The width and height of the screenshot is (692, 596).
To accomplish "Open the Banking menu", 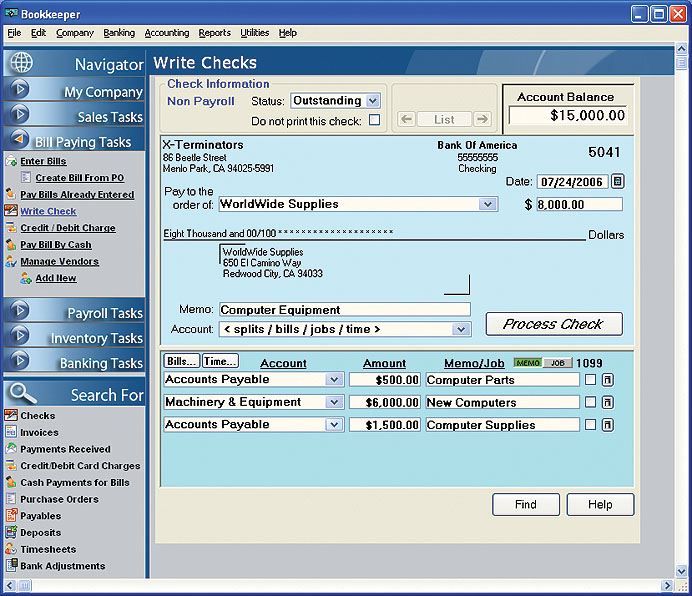I will pyautogui.click(x=119, y=33).
